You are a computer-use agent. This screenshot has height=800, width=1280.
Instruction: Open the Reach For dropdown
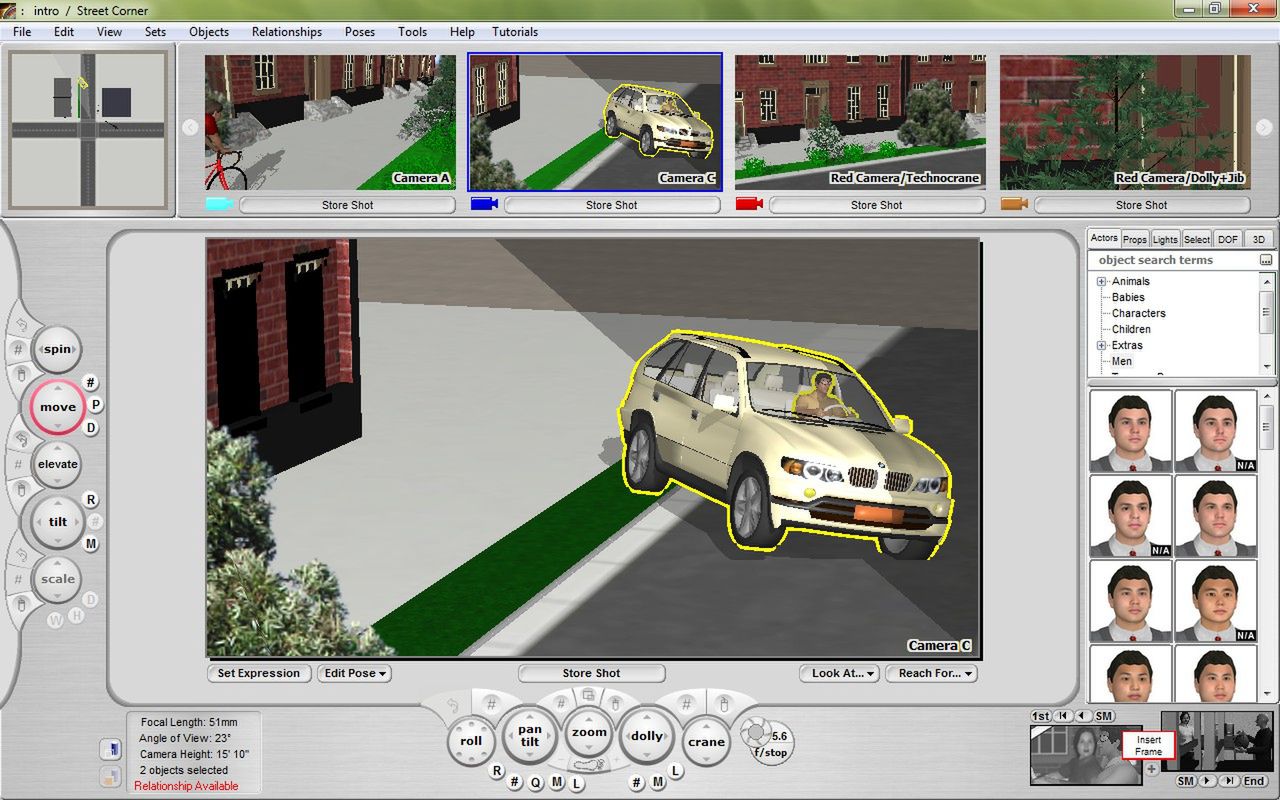pos(931,673)
